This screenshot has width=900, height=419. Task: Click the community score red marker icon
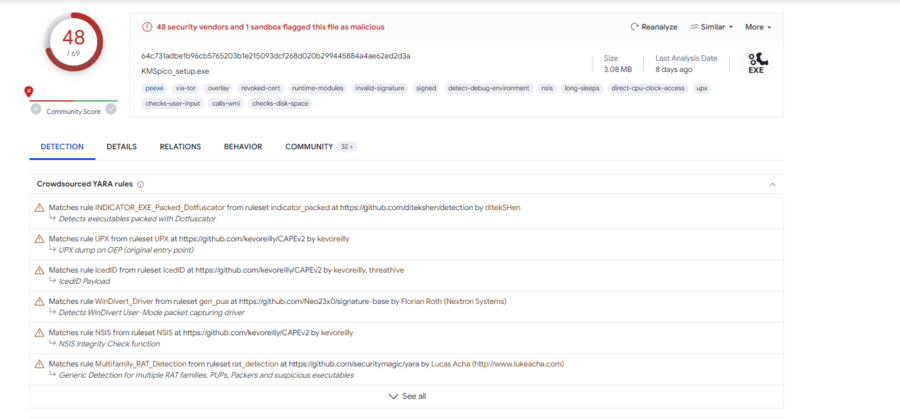coord(29,91)
